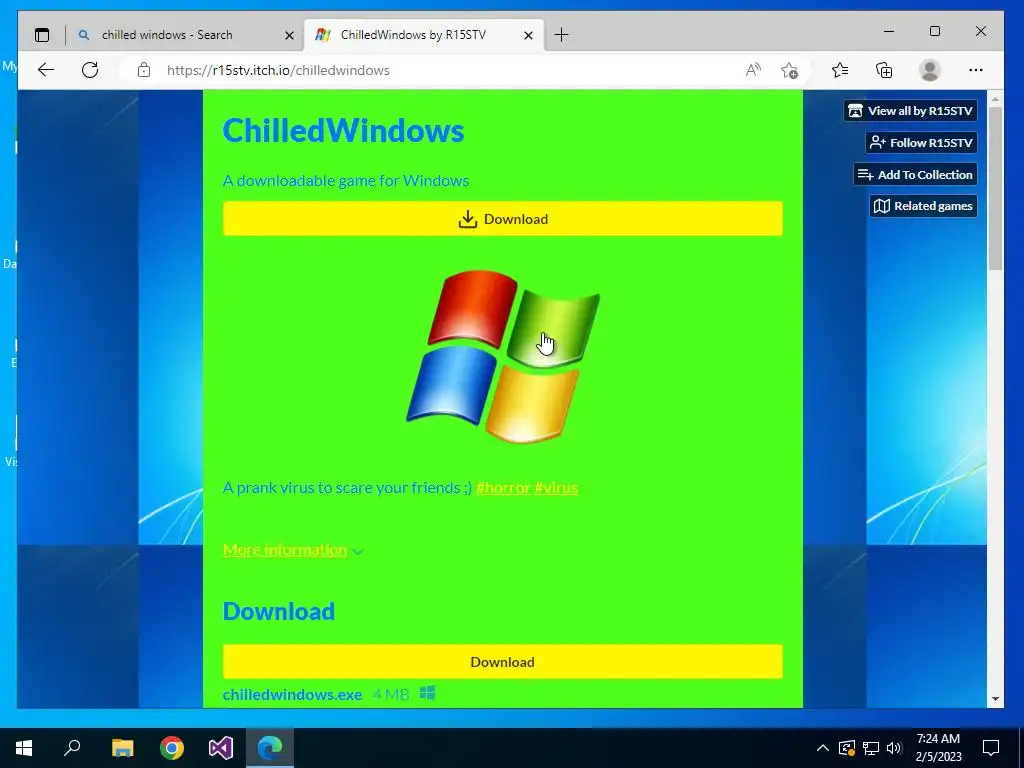Add ChilledWindows to a collection
This screenshot has height=768, width=1024.
pyautogui.click(x=915, y=174)
